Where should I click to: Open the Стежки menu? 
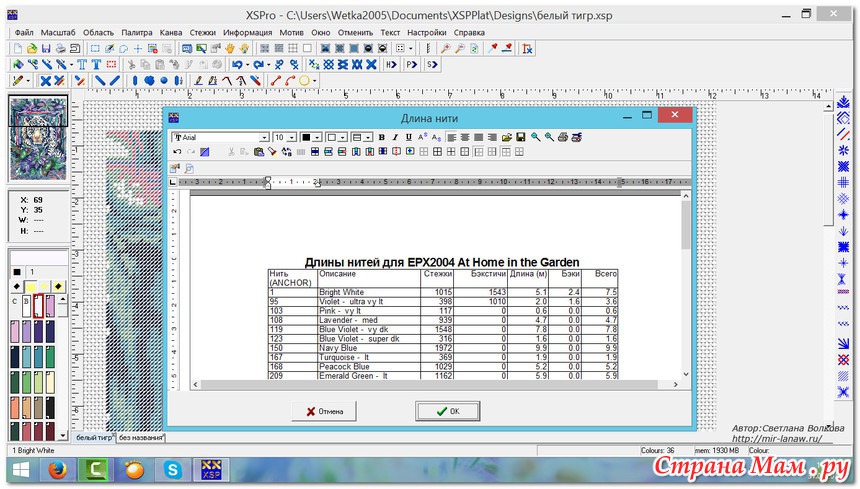tap(203, 32)
